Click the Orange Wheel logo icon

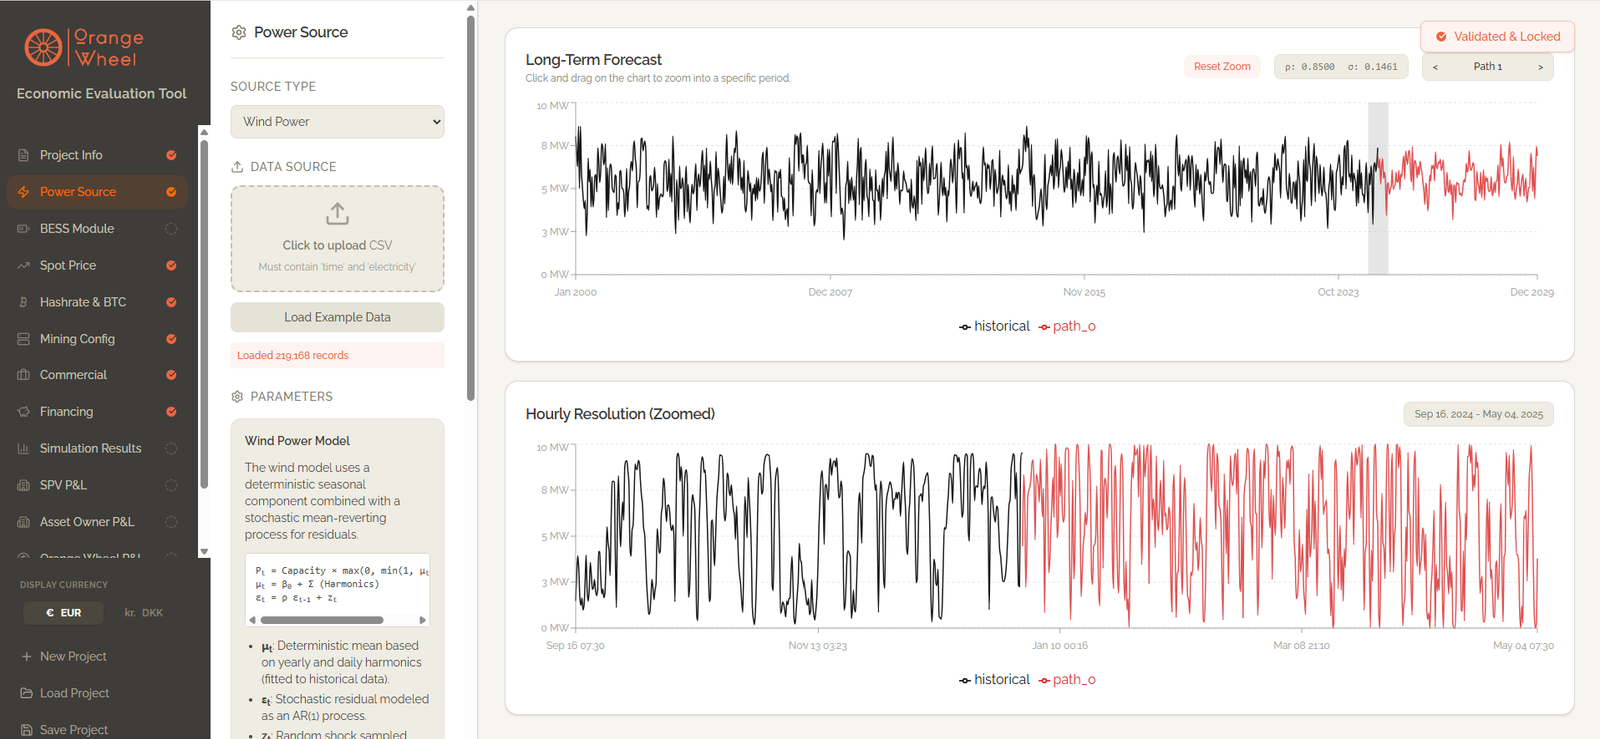pyautogui.click(x=43, y=47)
